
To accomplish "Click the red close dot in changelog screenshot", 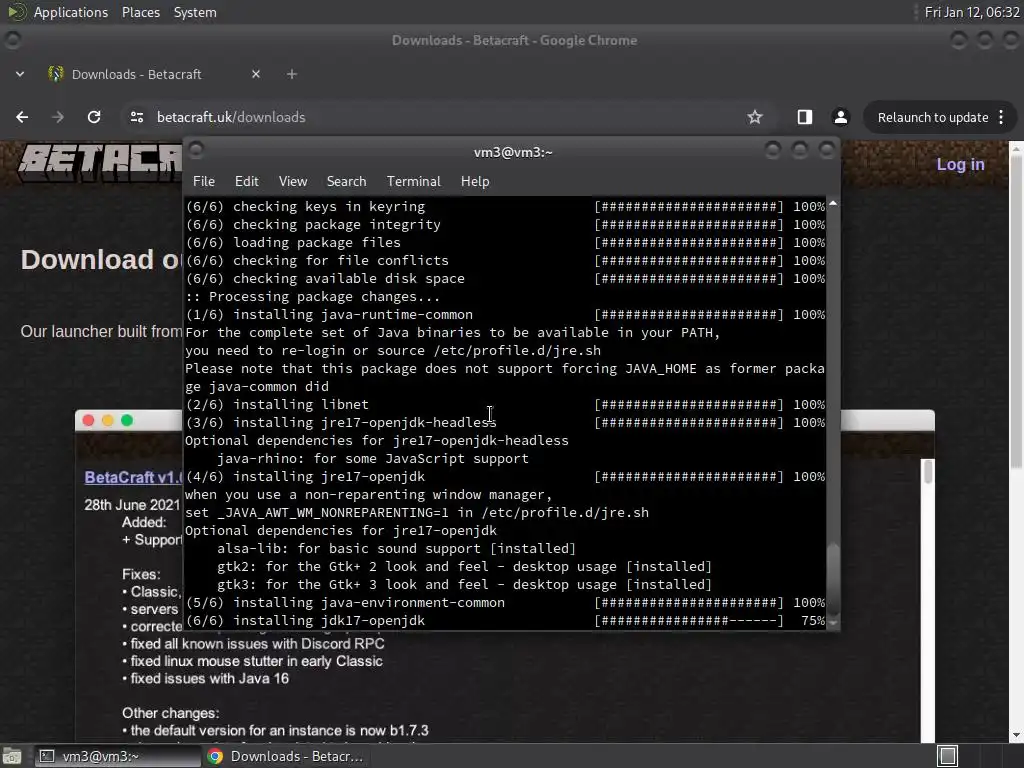I will coord(88,421).
